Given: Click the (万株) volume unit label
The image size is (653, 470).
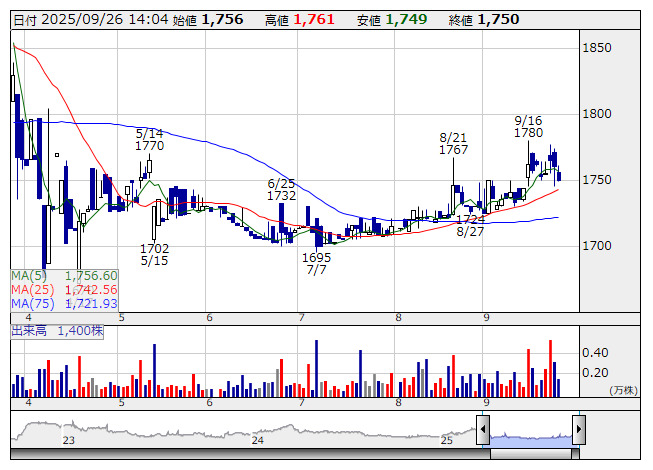Looking at the screenshot, I should (623, 390).
